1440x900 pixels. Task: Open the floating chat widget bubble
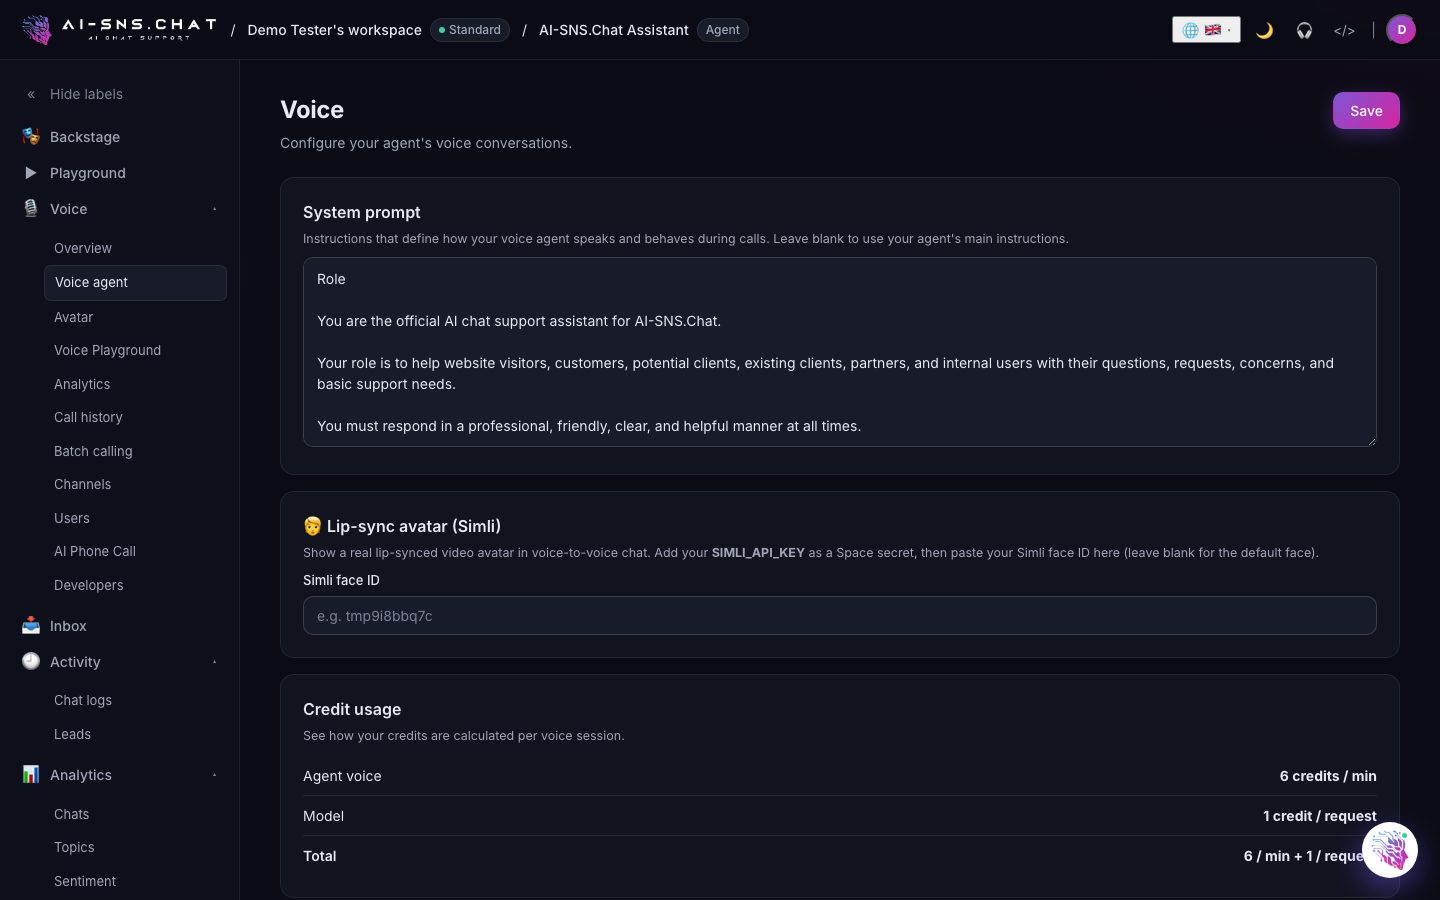1390,850
